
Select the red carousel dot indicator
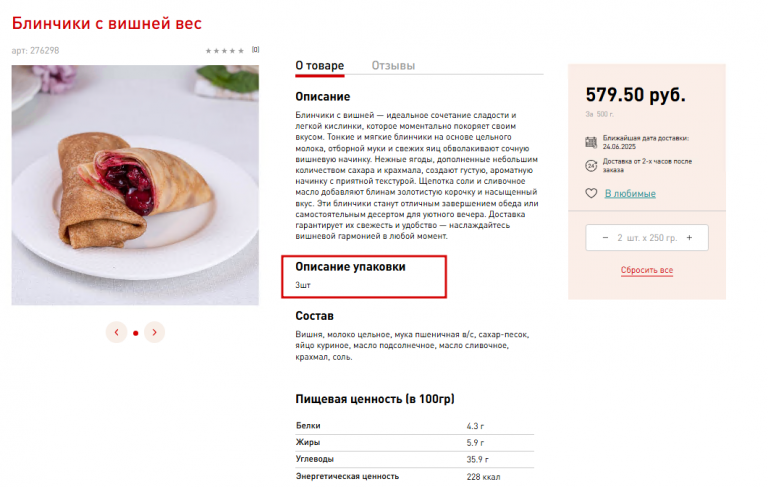[x=136, y=333]
